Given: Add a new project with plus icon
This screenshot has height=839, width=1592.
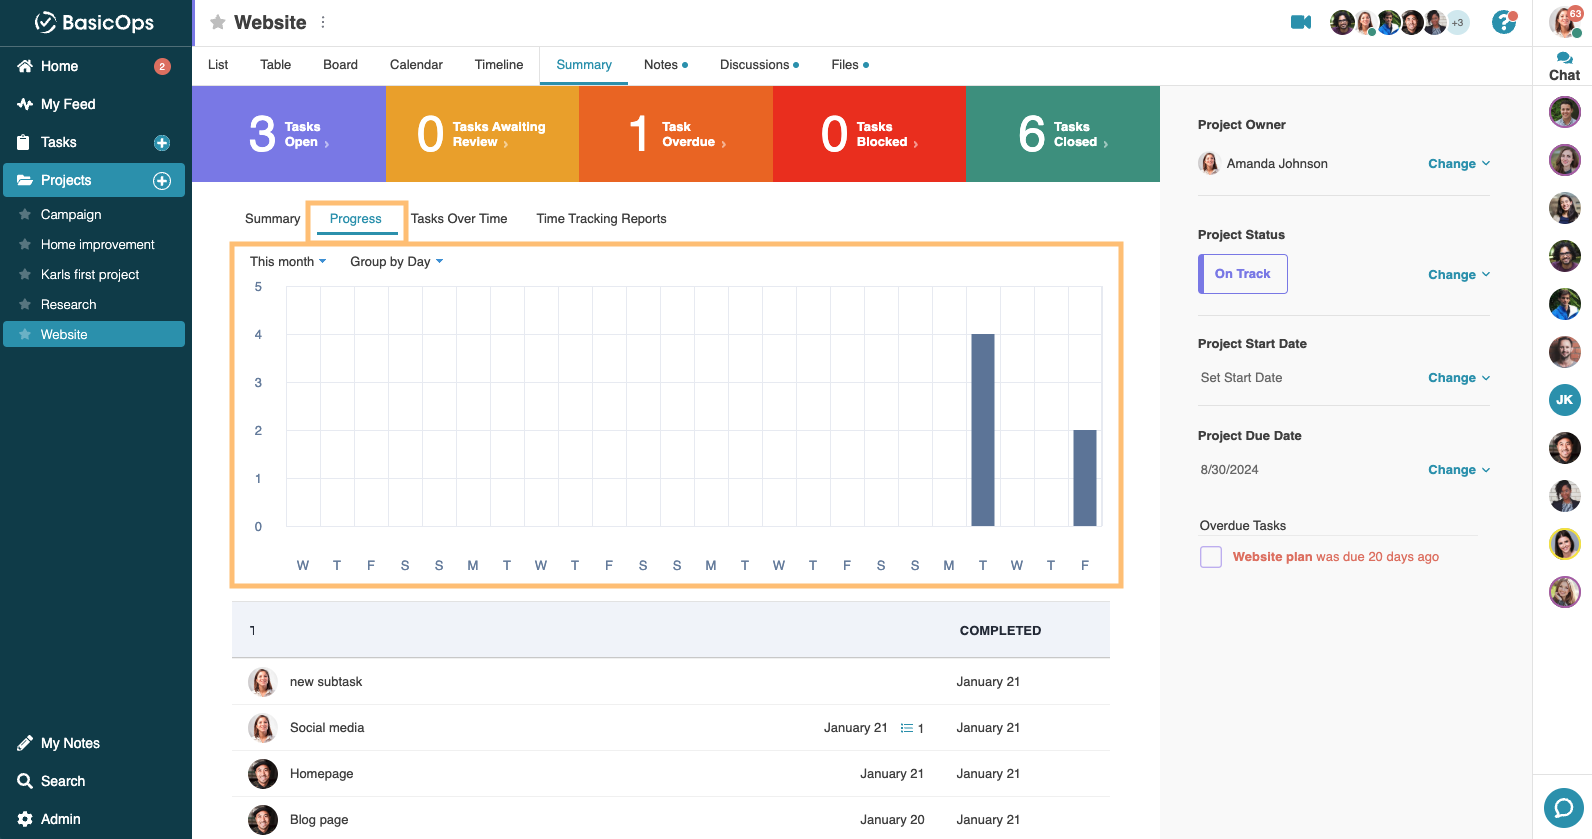Looking at the screenshot, I should [x=162, y=181].
